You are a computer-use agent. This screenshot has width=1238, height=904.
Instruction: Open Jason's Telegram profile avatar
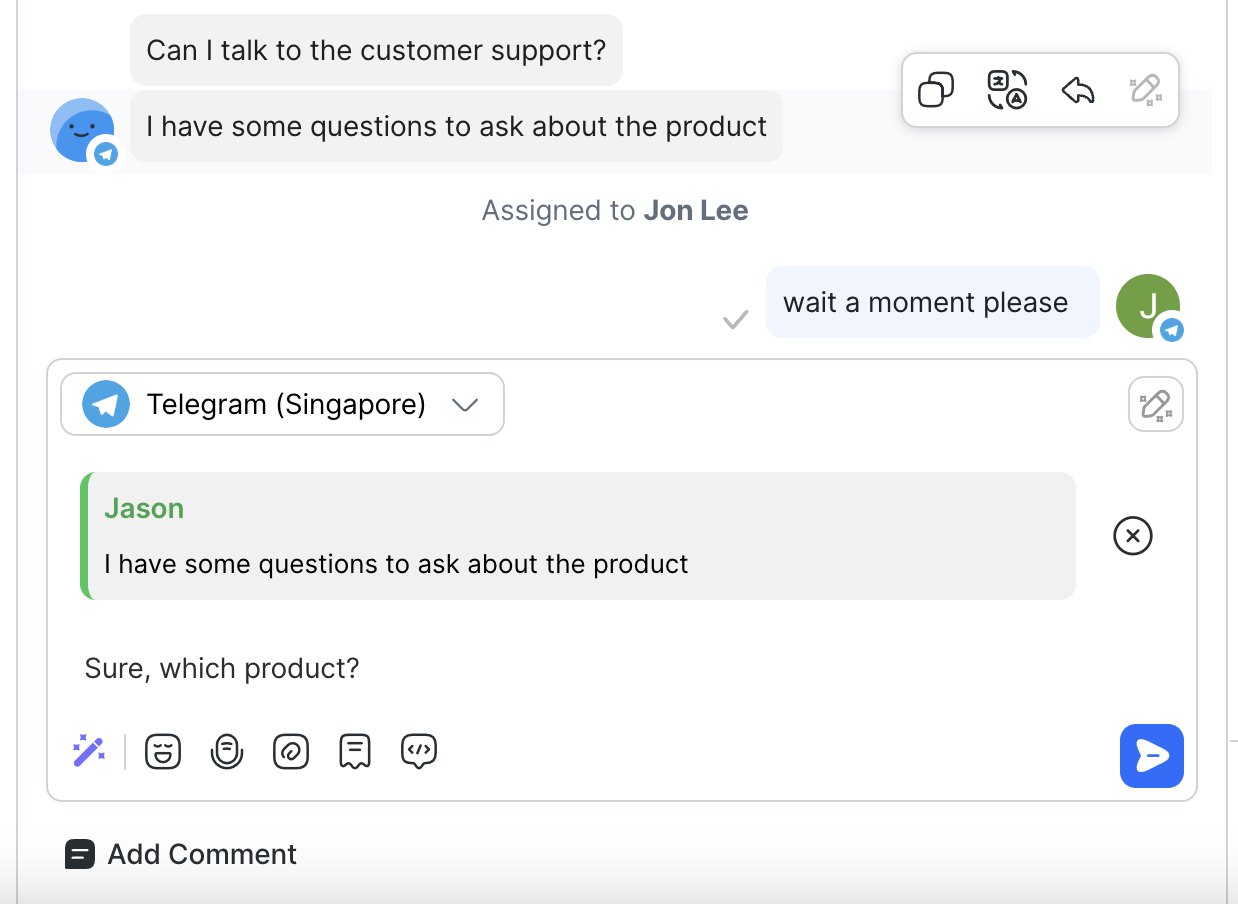pyautogui.click(x=84, y=130)
